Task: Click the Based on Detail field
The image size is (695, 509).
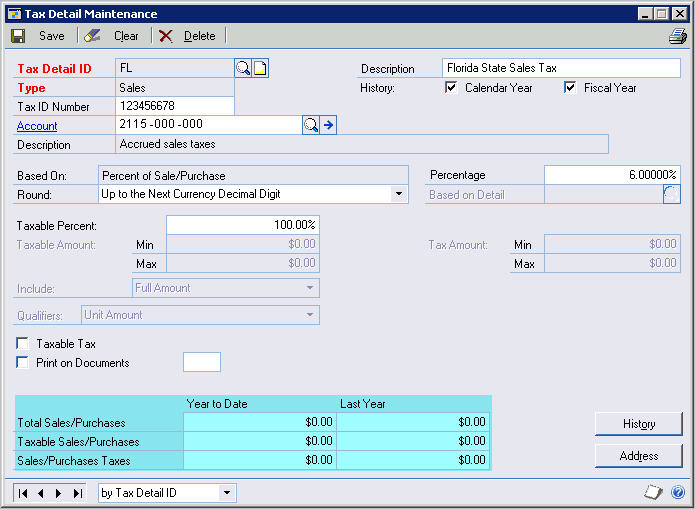Action: click(604, 194)
